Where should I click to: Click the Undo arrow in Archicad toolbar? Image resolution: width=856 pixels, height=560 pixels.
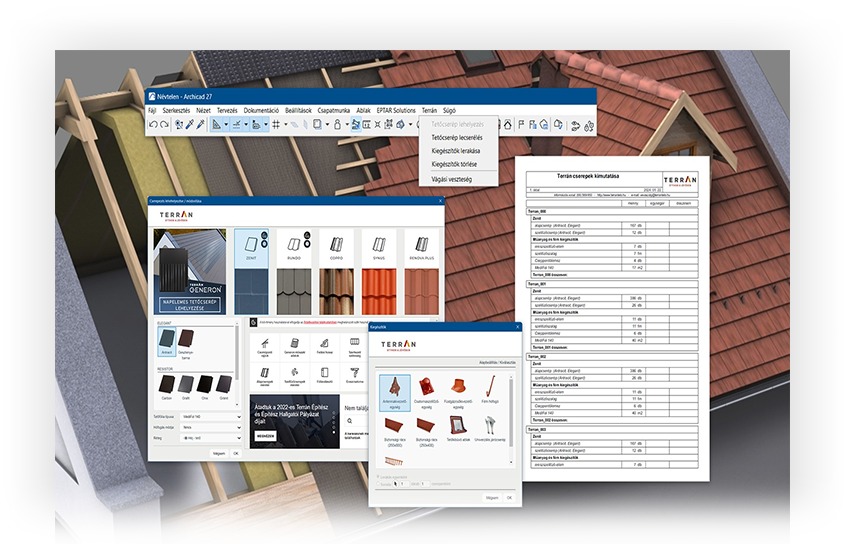[153, 124]
